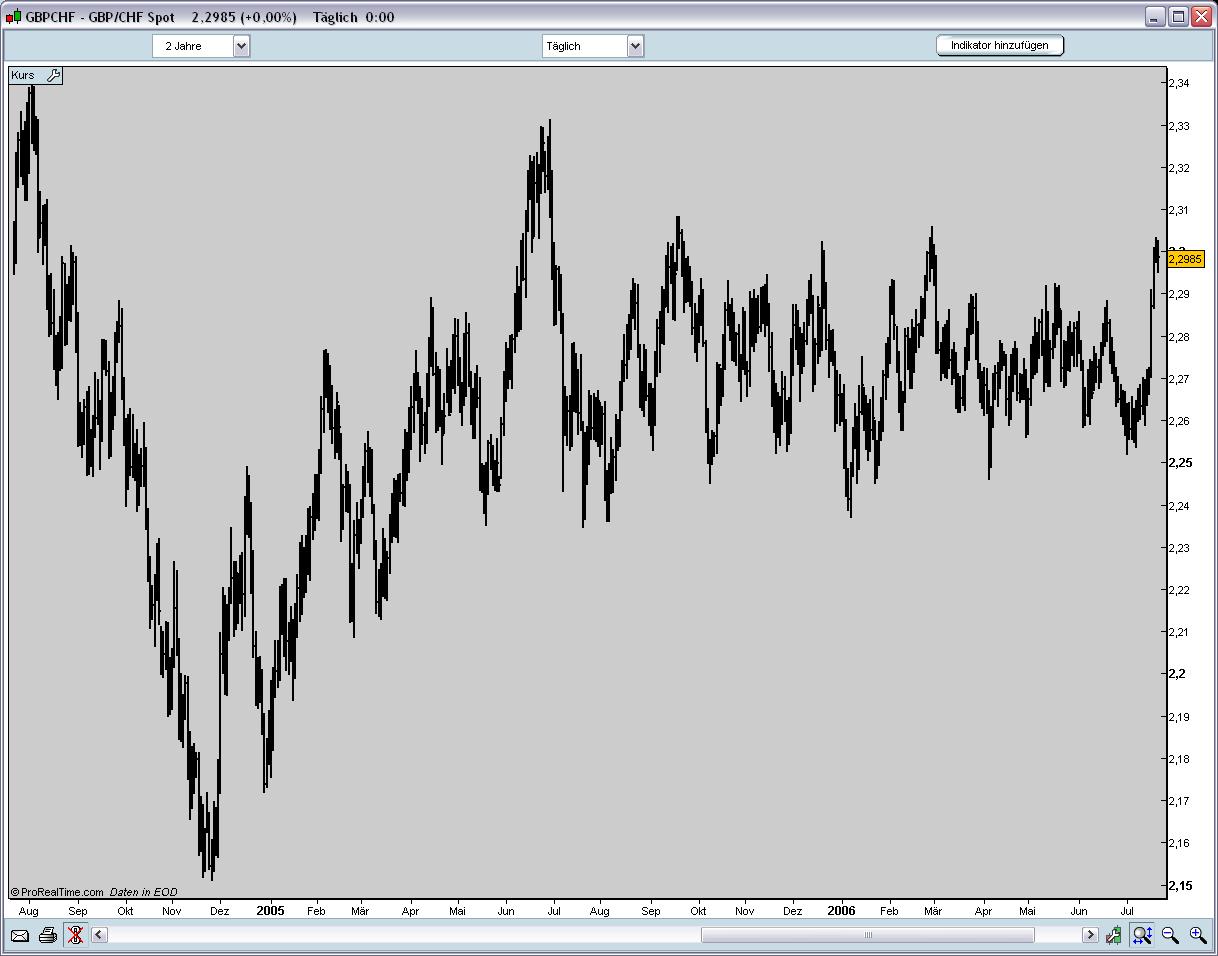
Task: Click the horizontal scrollbar thumb
Action: click(867, 935)
